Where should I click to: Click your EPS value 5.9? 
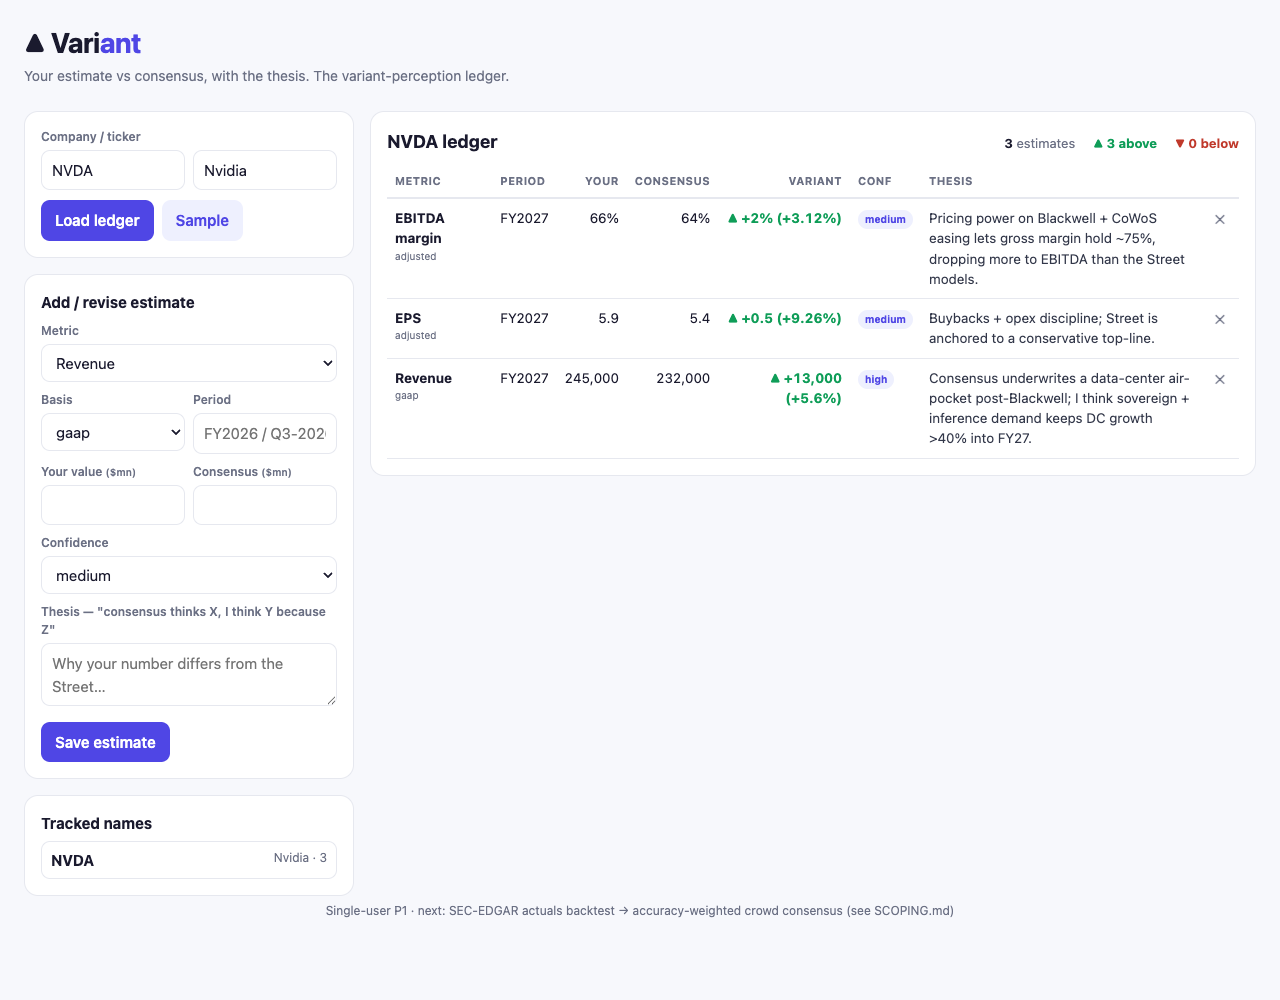pos(608,318)
